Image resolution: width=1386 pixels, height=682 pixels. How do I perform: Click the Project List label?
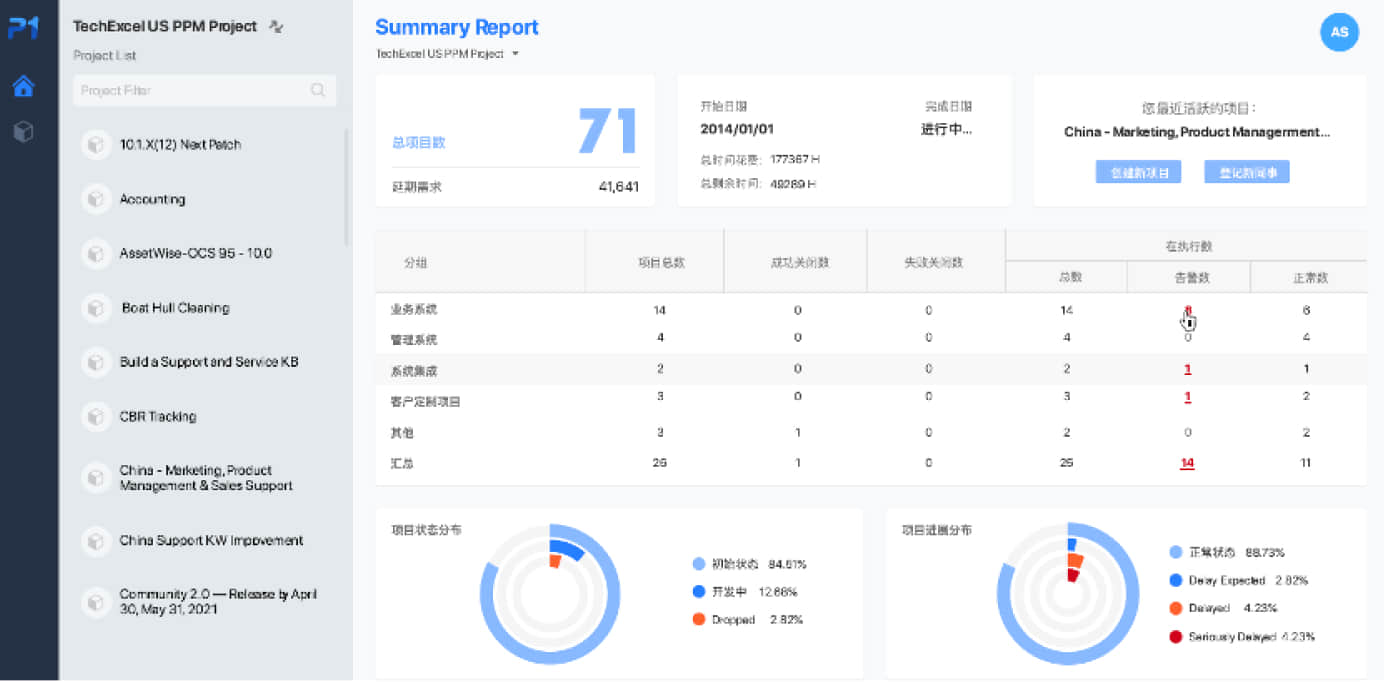click(x=105, y=56)
